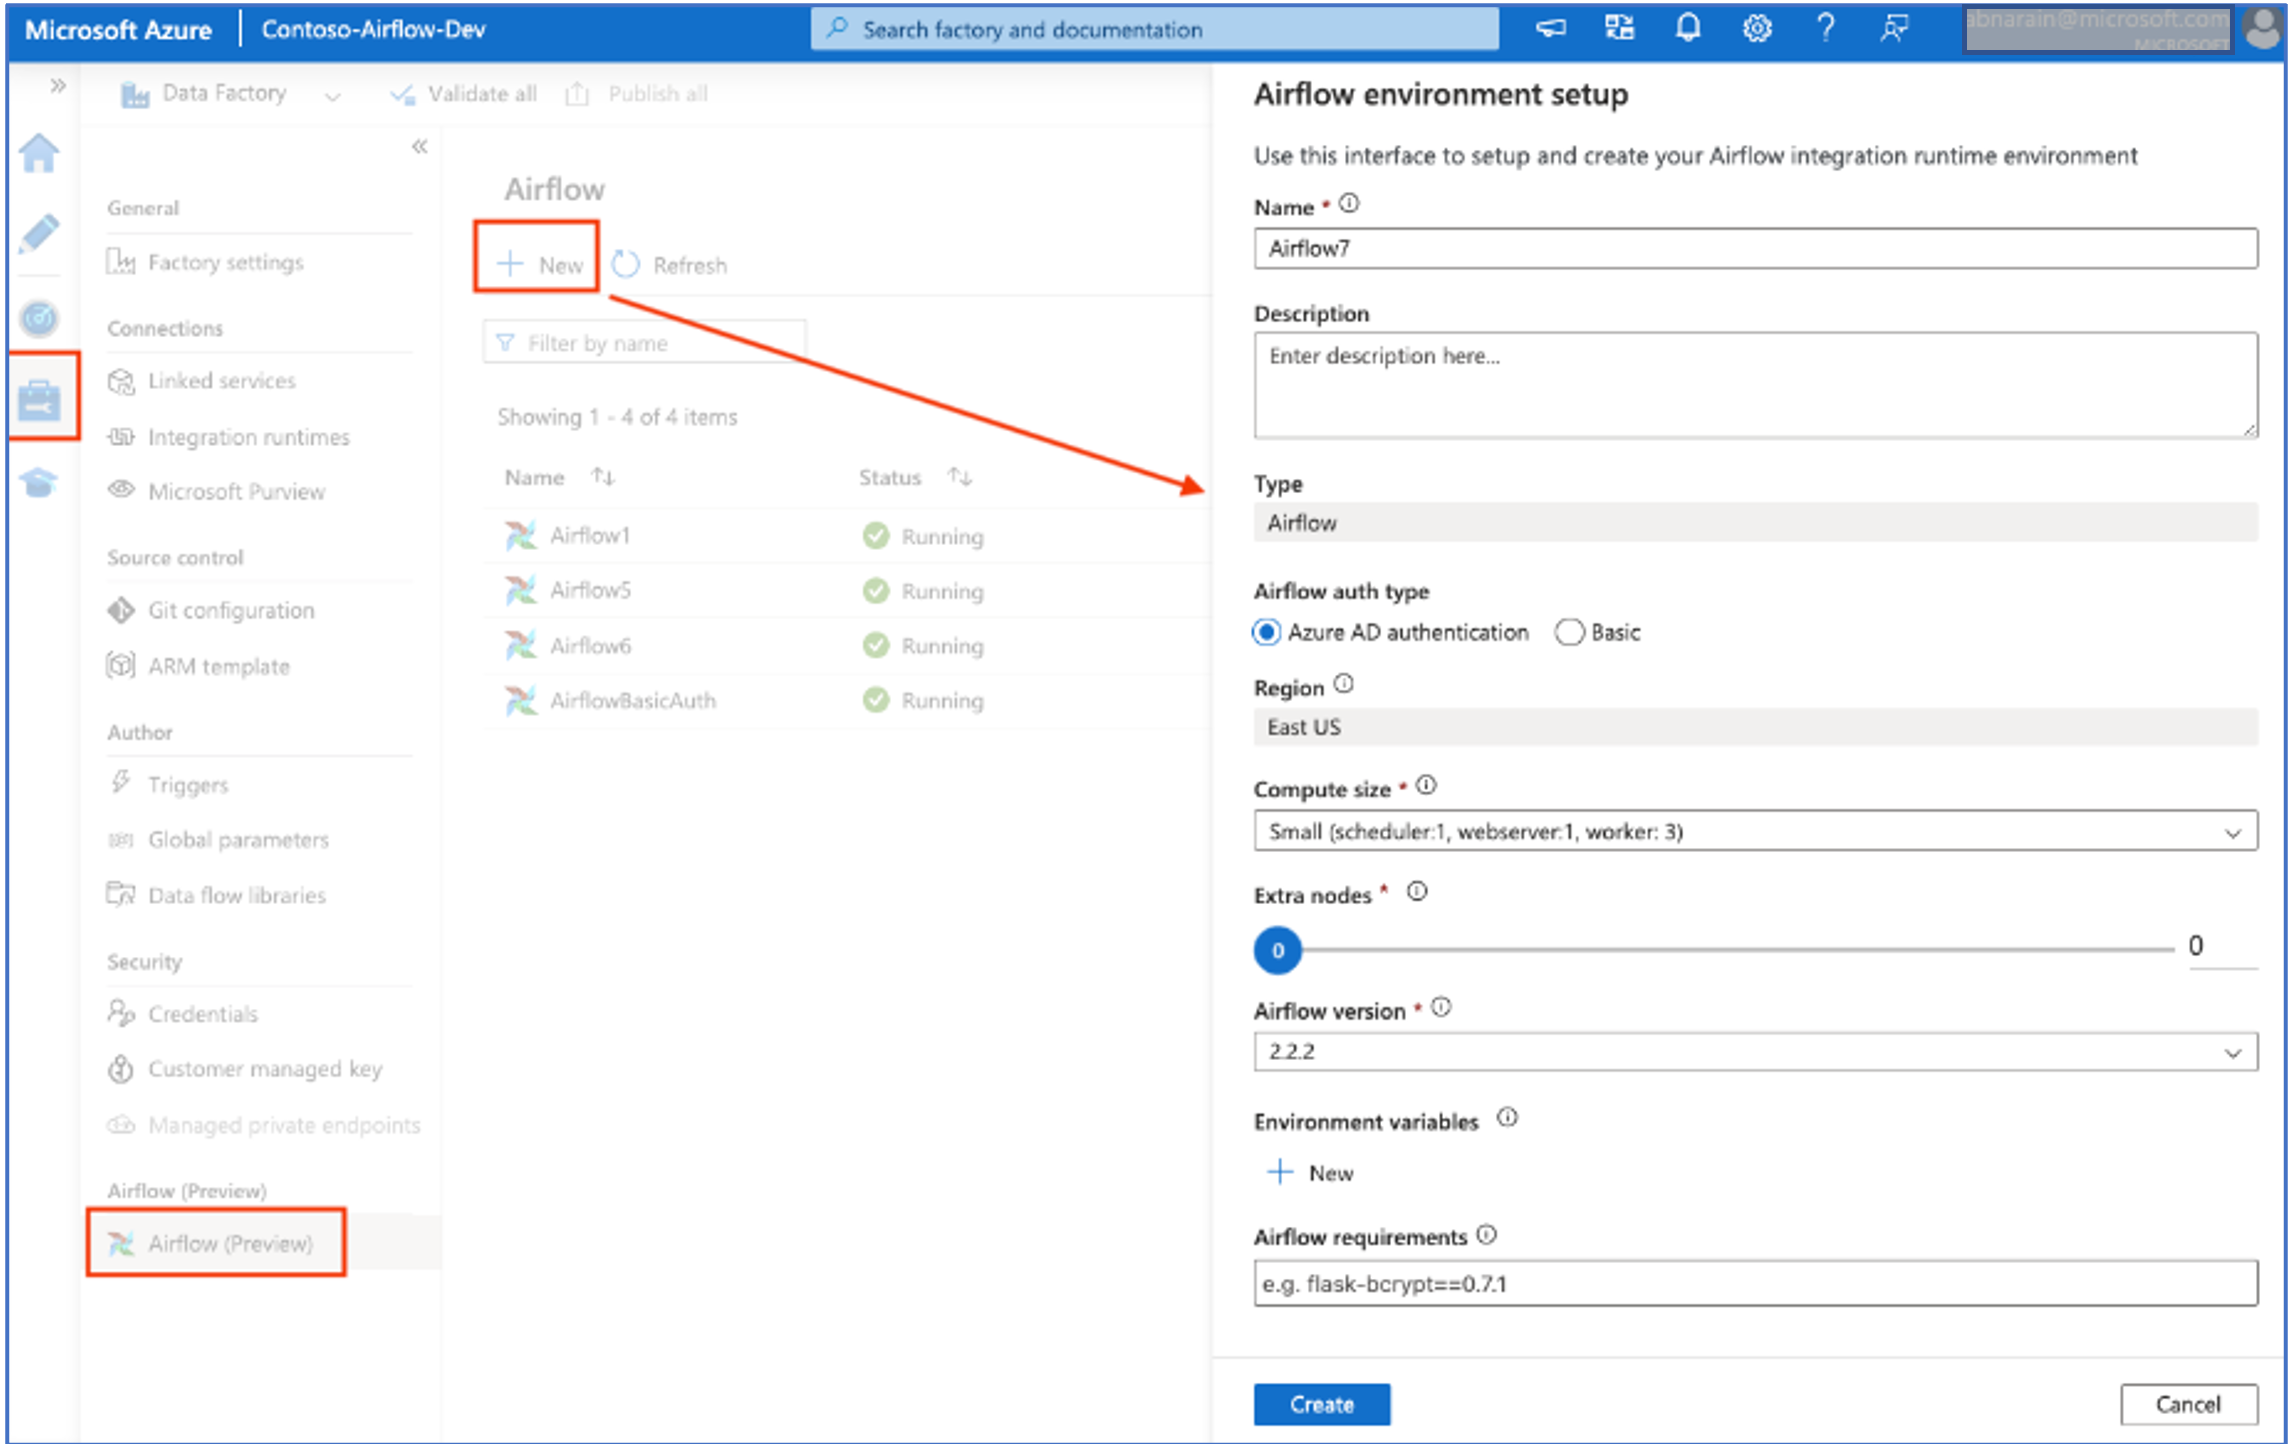Select Basic auth type radio button

1569,632
